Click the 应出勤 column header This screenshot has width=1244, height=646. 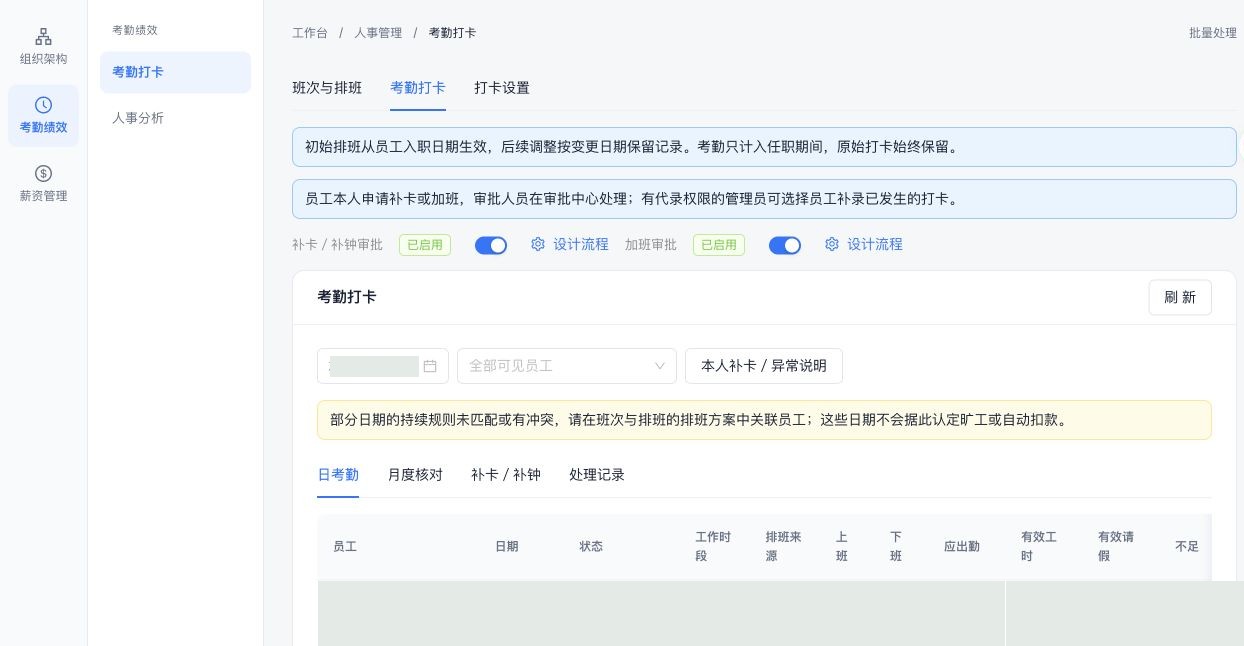point(962,547)
